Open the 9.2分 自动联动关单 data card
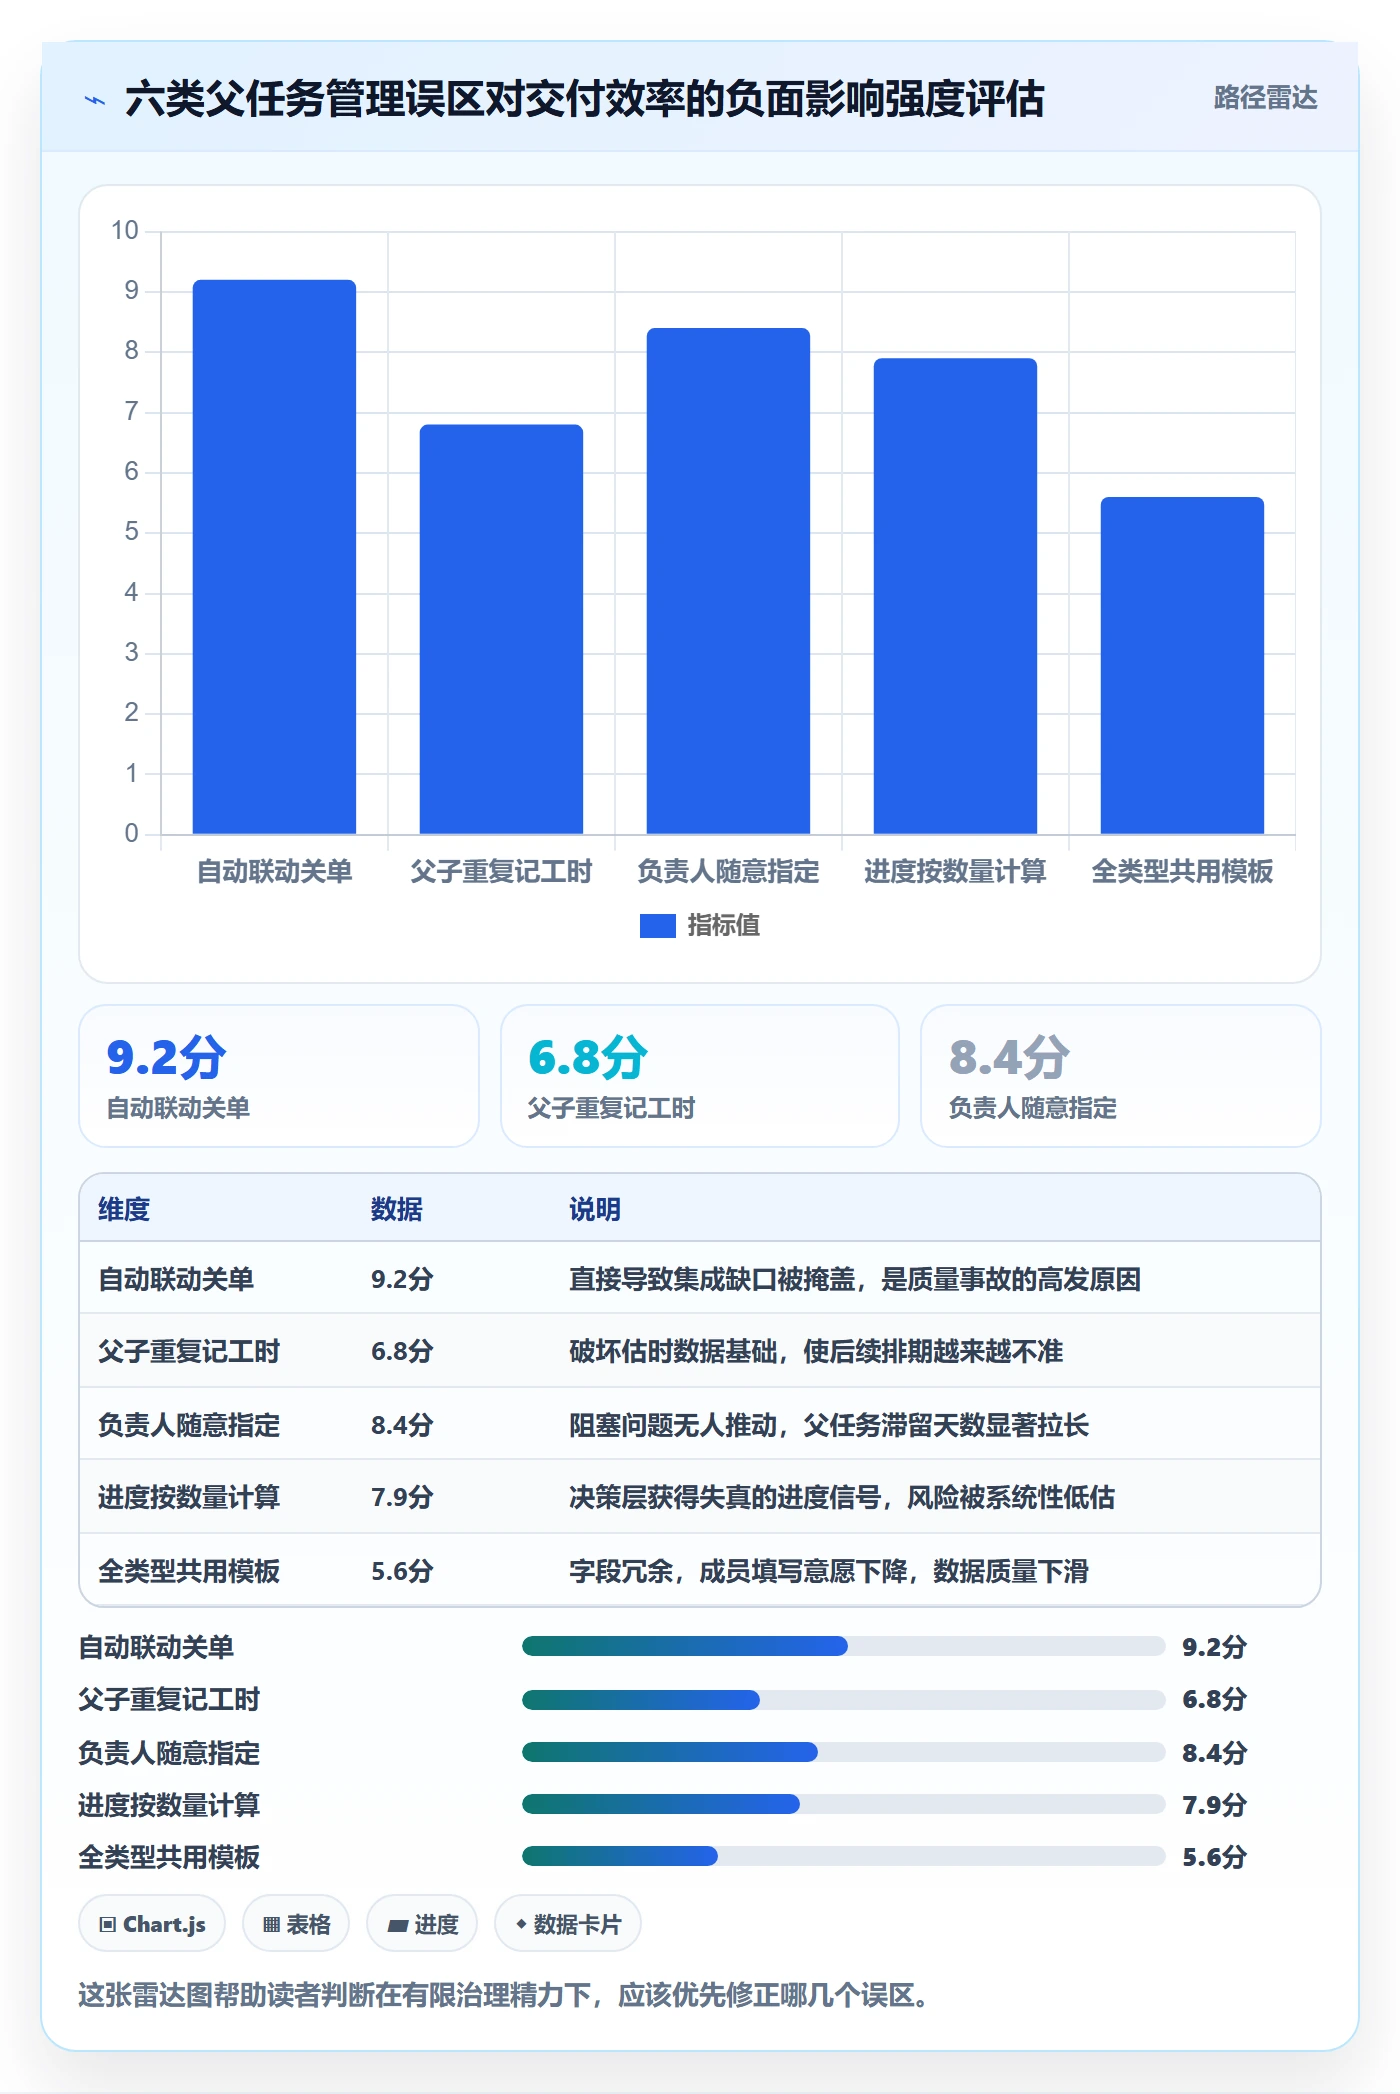The image size is (1400, 2094). 279,1076
